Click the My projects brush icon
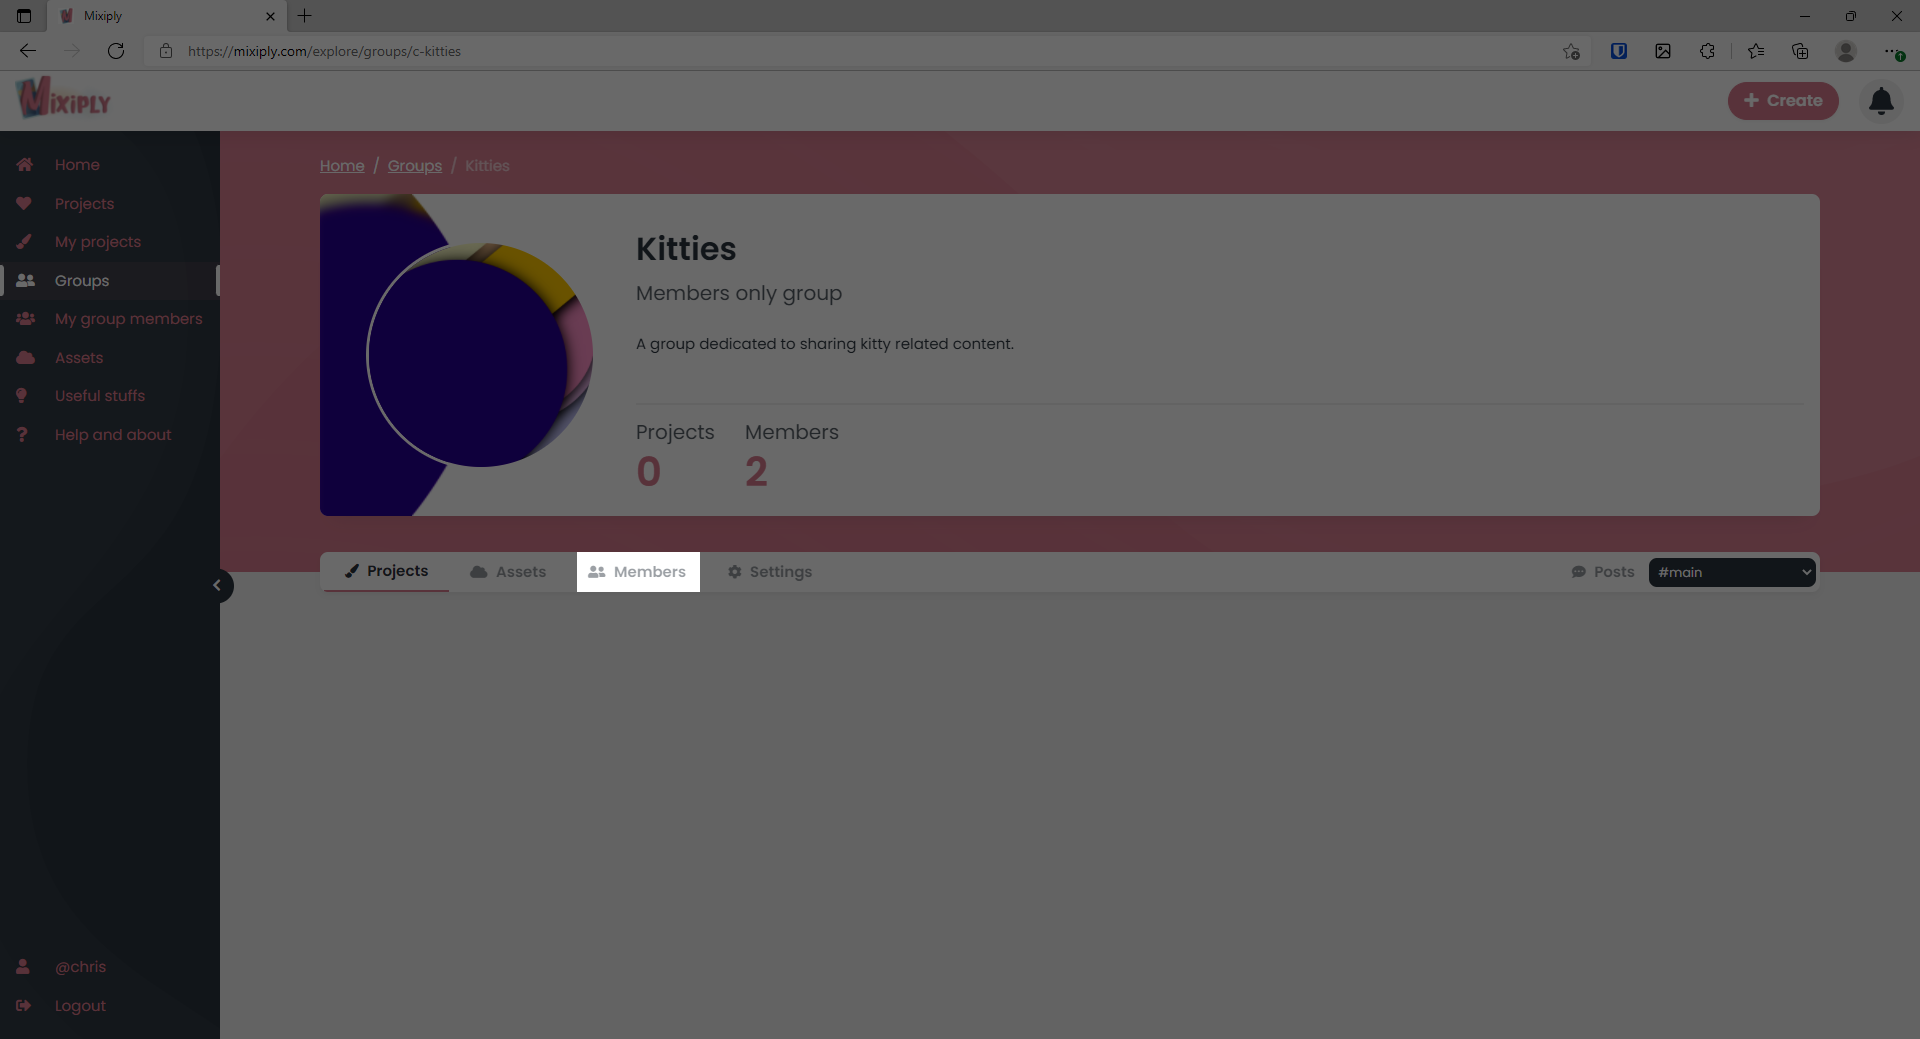This screenshot has width=1920, height=1039. (x=24, y=242)
